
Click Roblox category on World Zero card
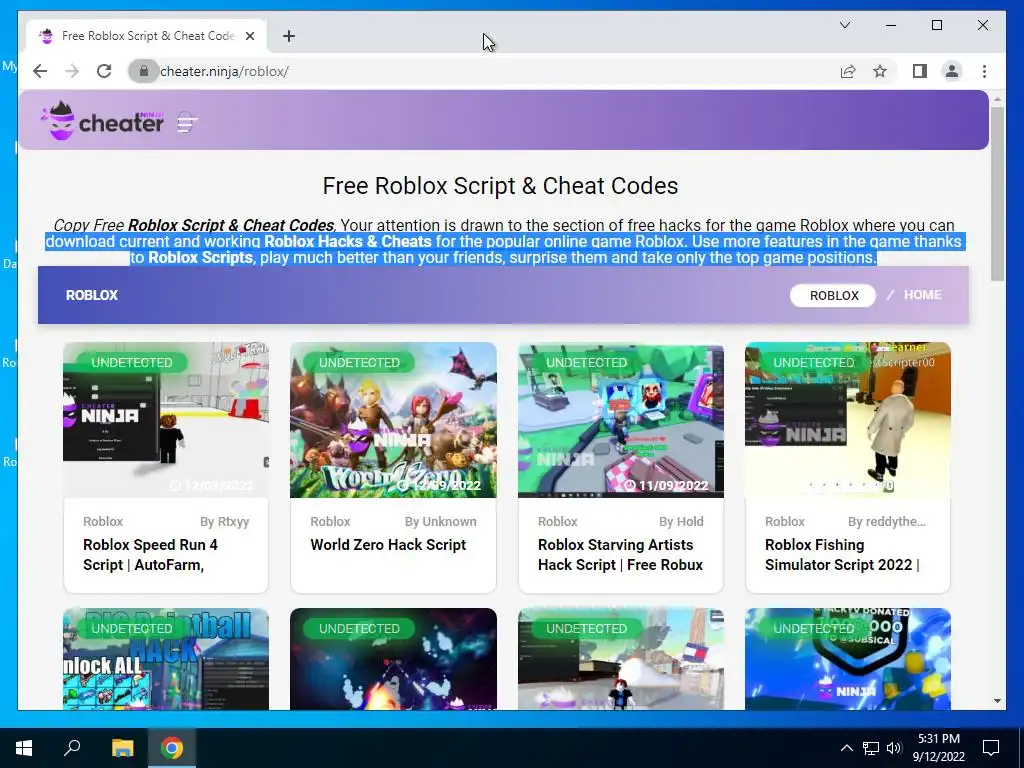click(330, 521)
